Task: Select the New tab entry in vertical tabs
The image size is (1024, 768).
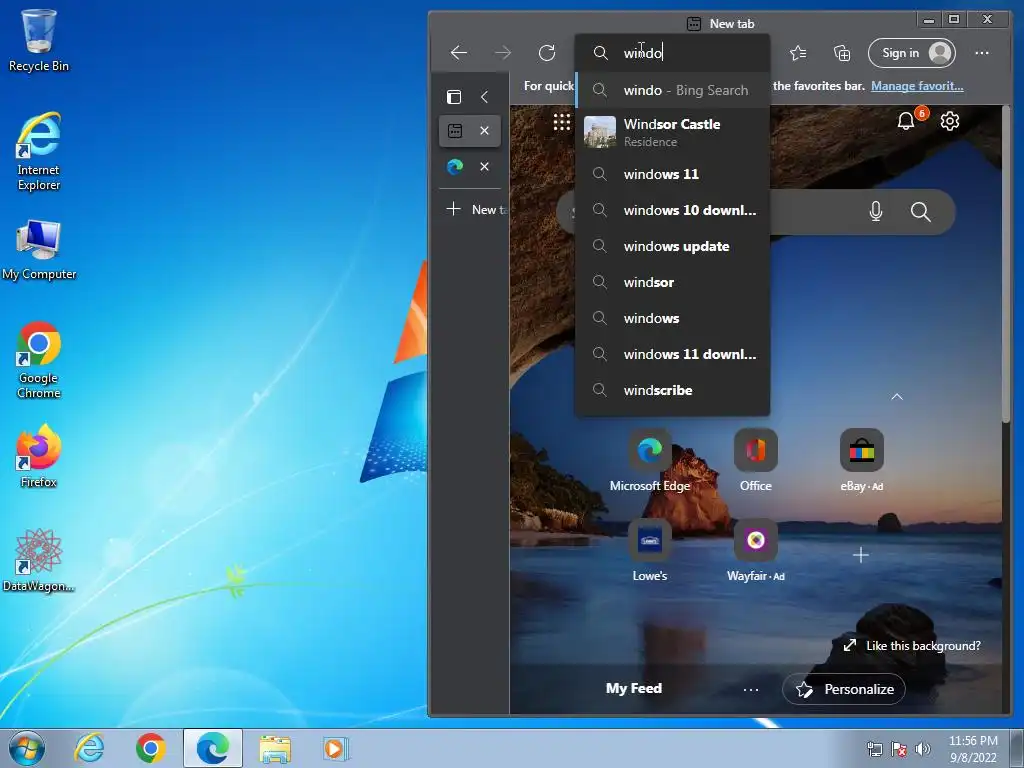Action: [x=455, y=131]
